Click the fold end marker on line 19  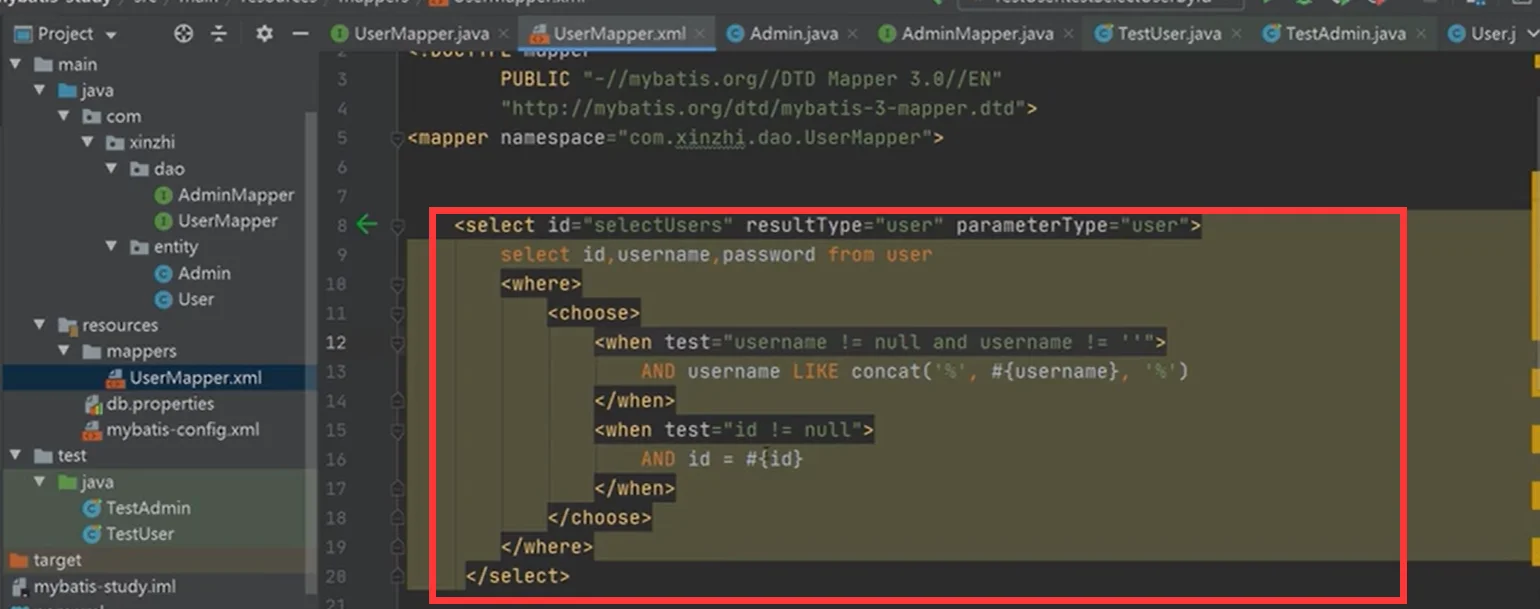point(398,547)
